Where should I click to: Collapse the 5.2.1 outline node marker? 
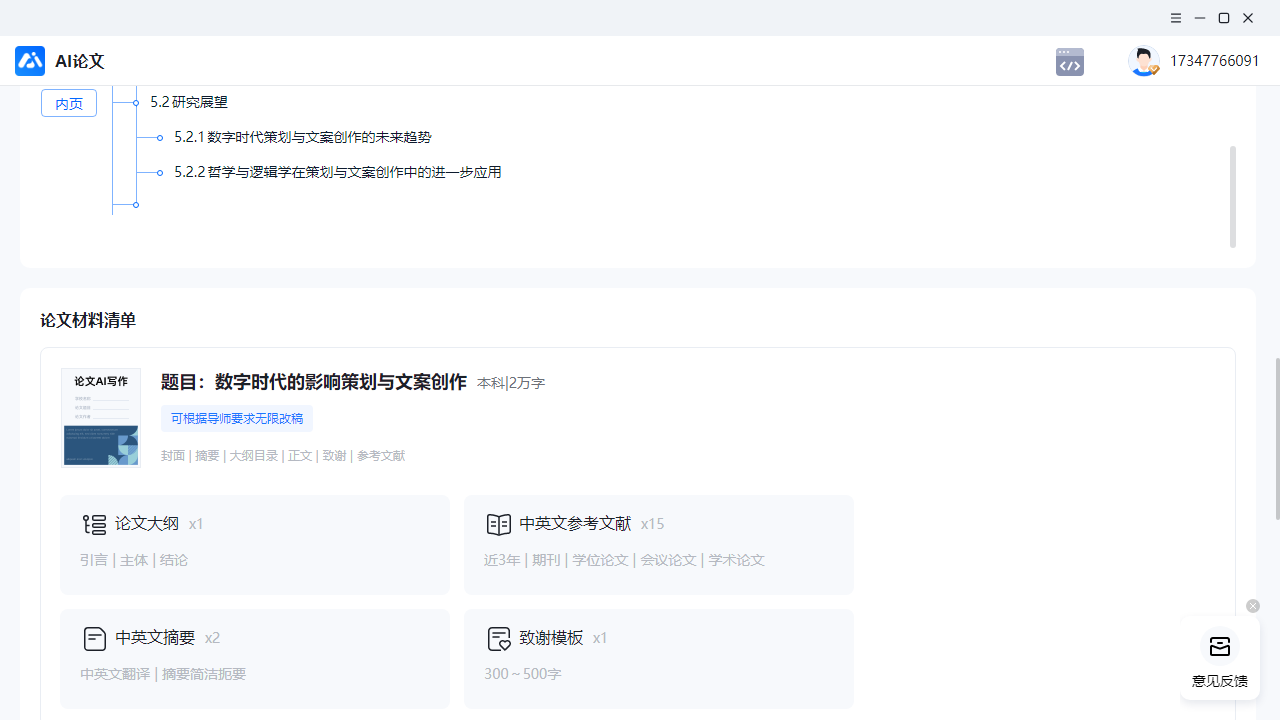160,137
